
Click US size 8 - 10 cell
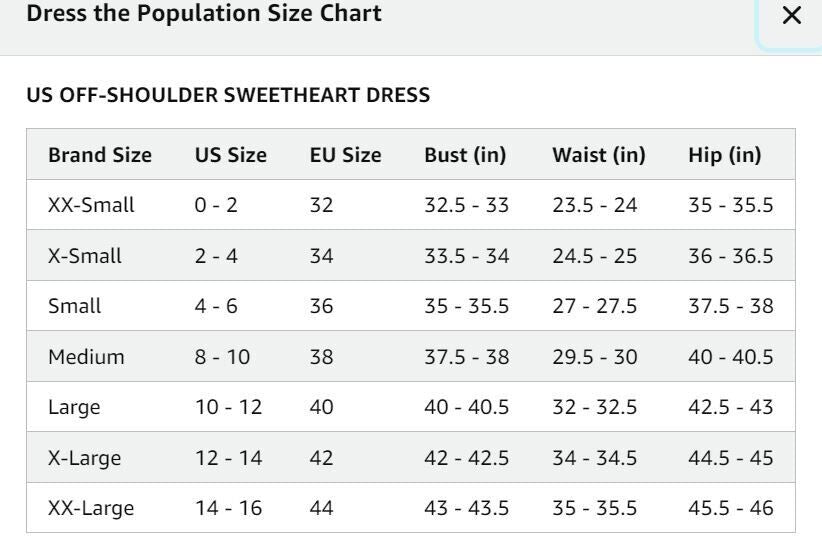[222, 357]
